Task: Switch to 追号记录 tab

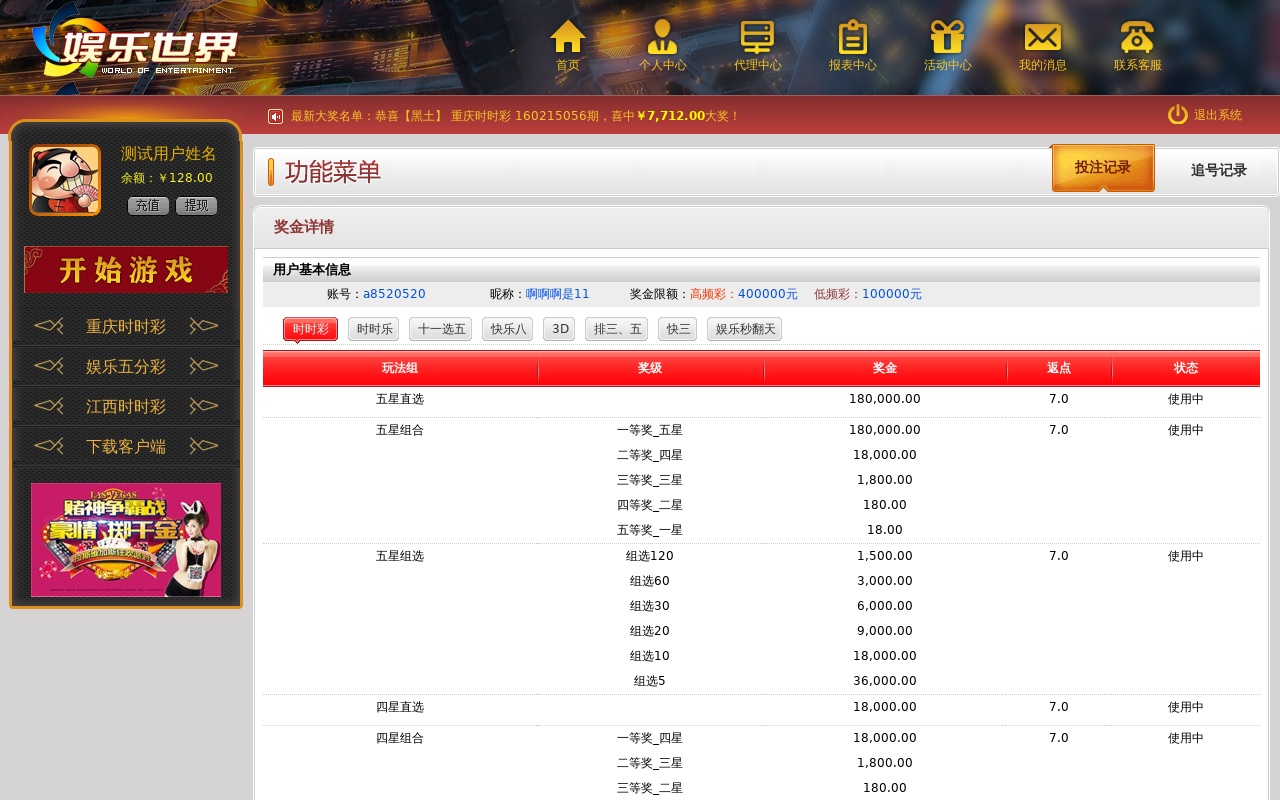Action: 1218,171
